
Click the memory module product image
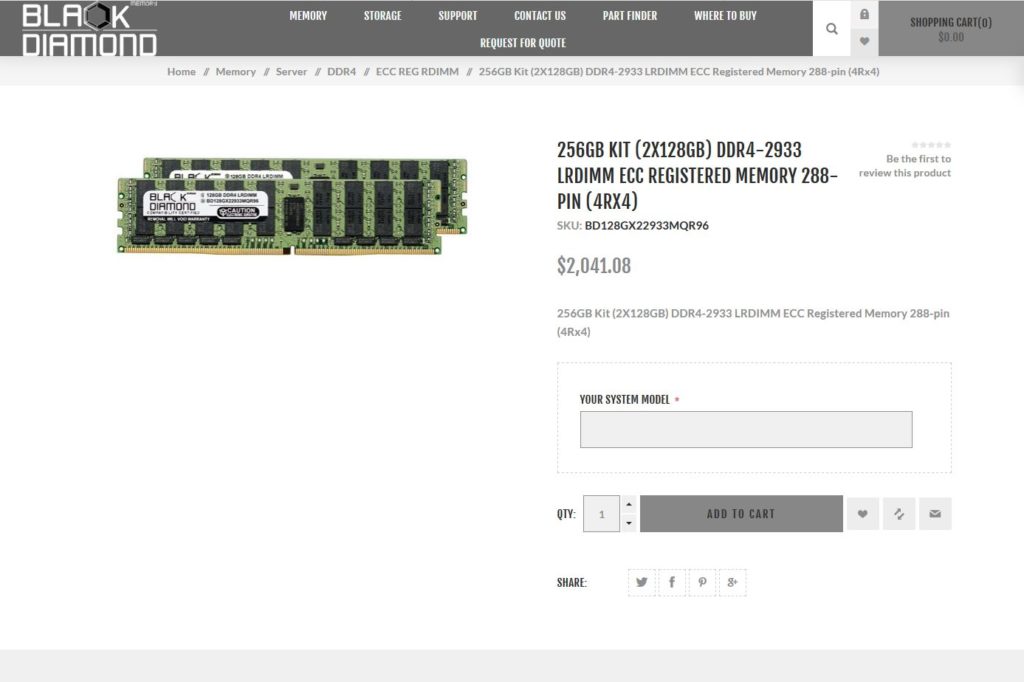point(292,206)
